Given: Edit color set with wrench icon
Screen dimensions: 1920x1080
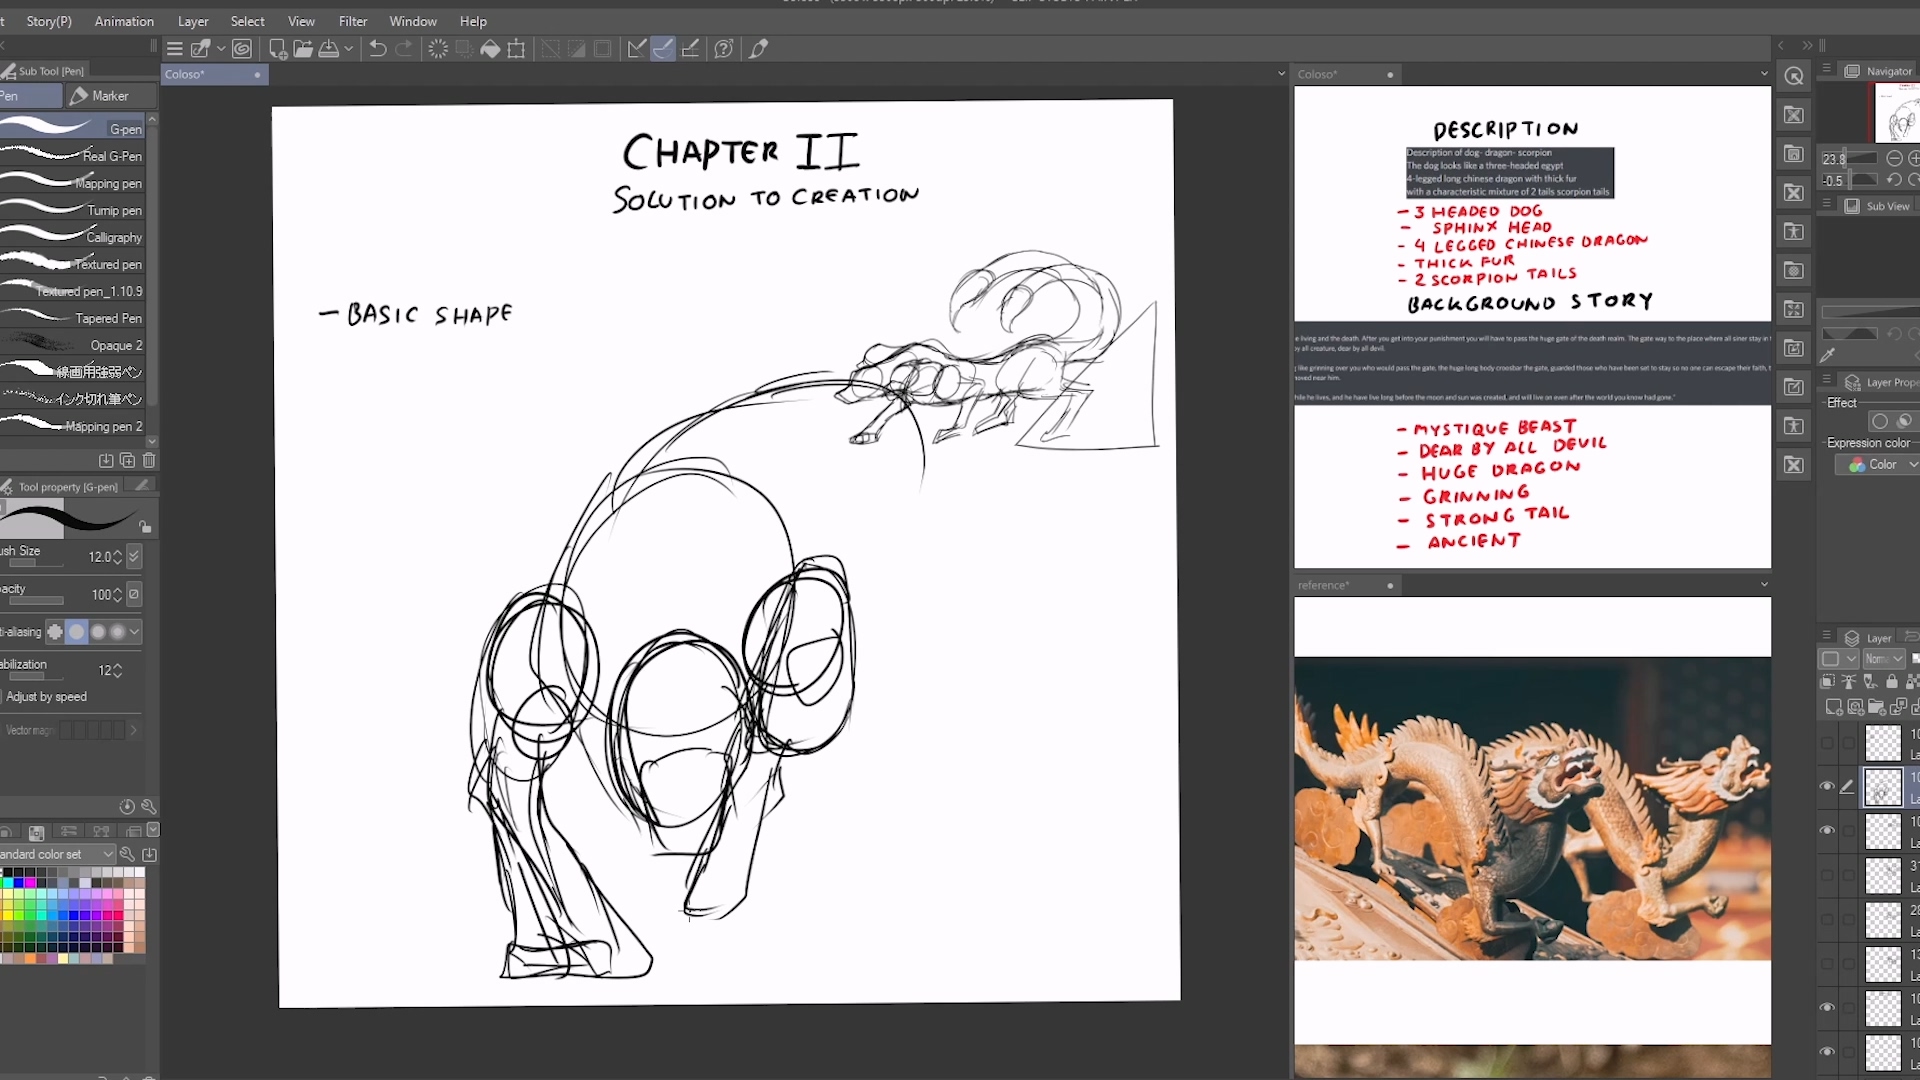Looking at the screenshot, I should 127,854.
